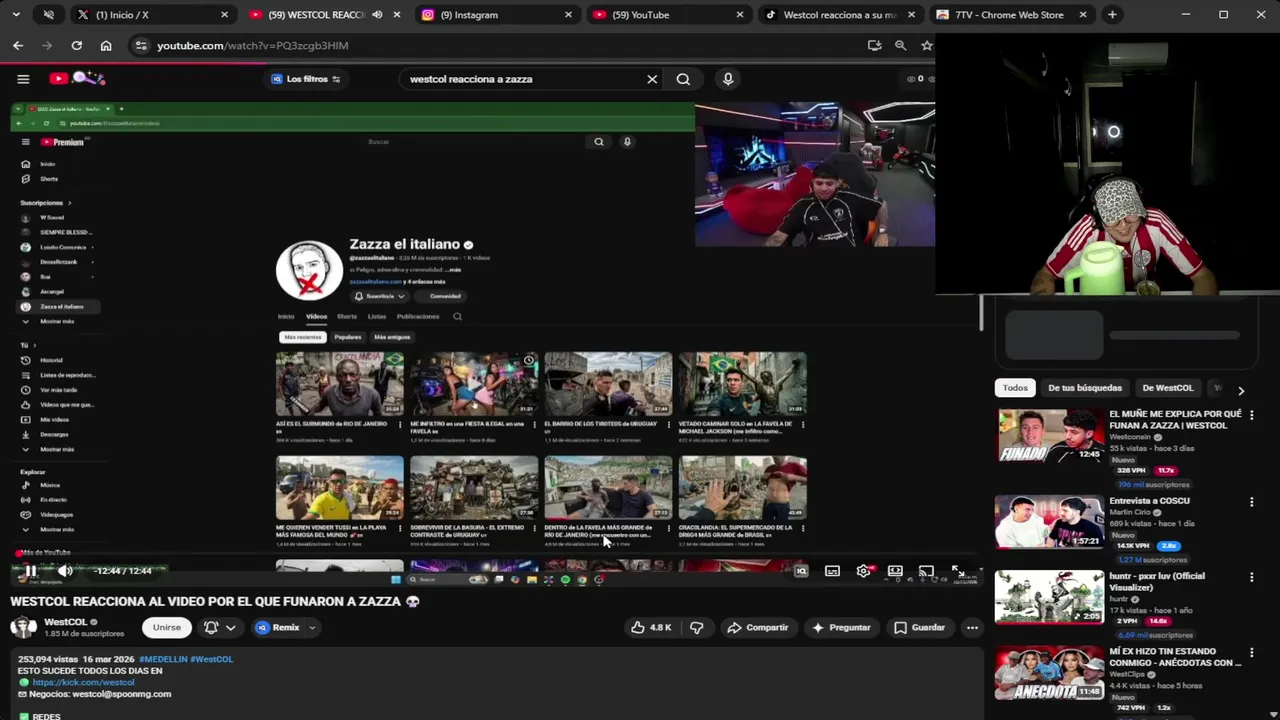This screenshot has width=1280, height=720.
Task: Expand the notification options chevron beside the bell
Action: pyautogui.click(x=231, y=628)
